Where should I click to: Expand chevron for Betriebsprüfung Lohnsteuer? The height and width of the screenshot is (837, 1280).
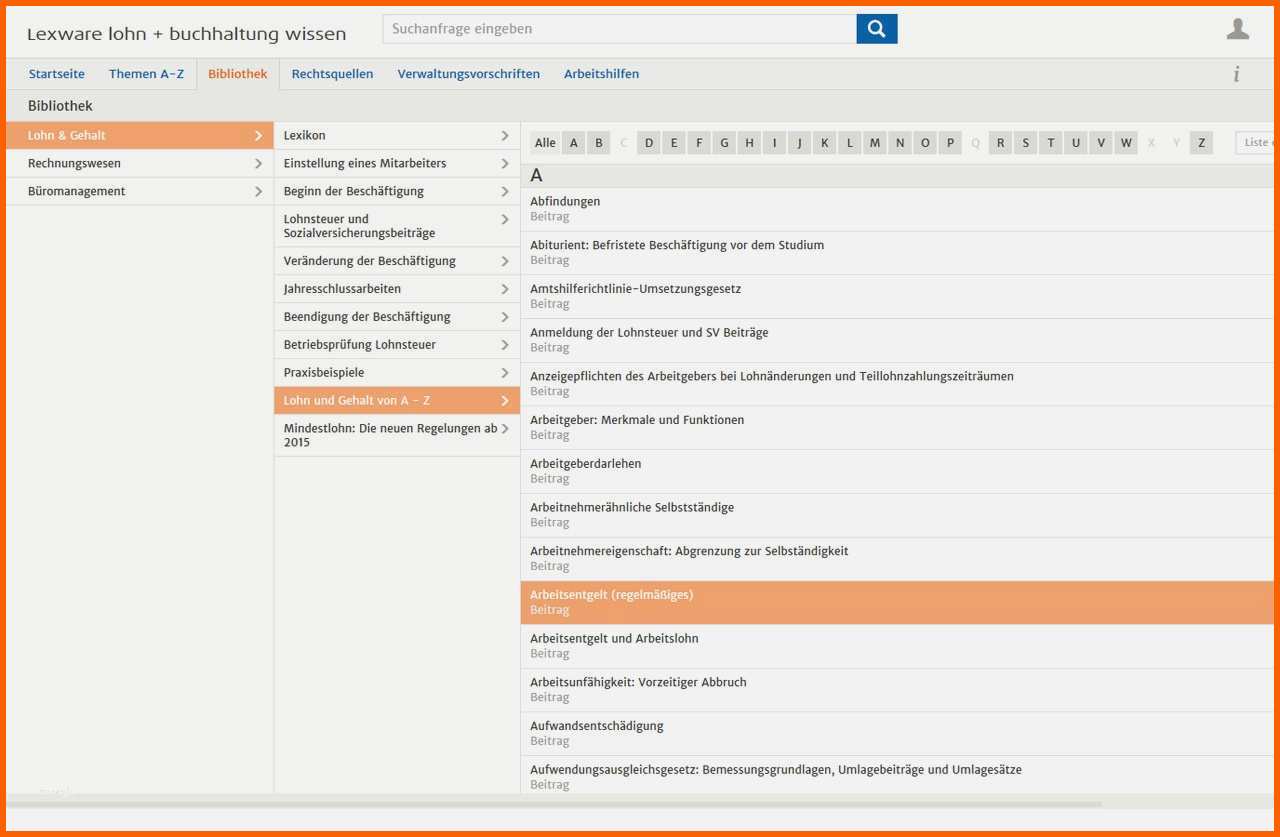click(x=505, y=346)
